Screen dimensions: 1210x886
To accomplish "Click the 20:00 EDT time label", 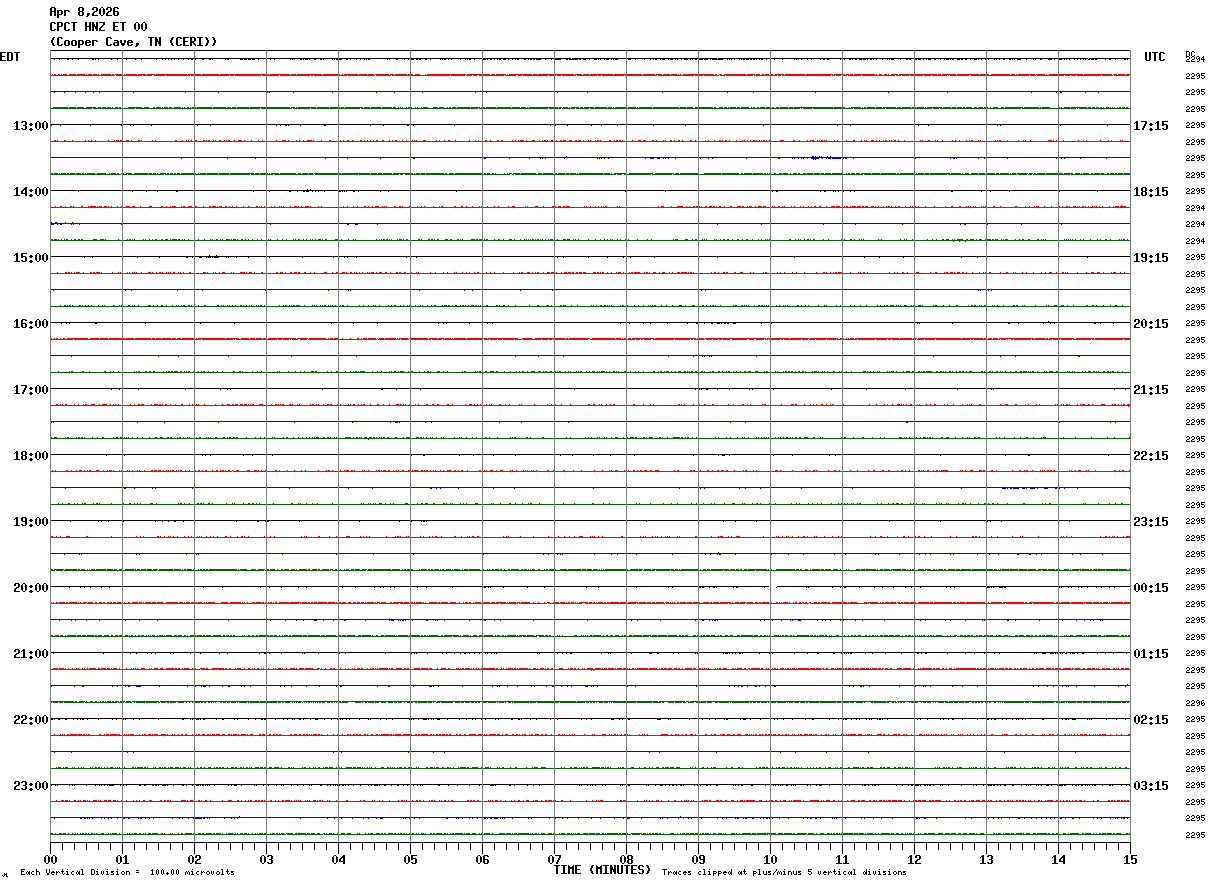I will pos(31,588).
